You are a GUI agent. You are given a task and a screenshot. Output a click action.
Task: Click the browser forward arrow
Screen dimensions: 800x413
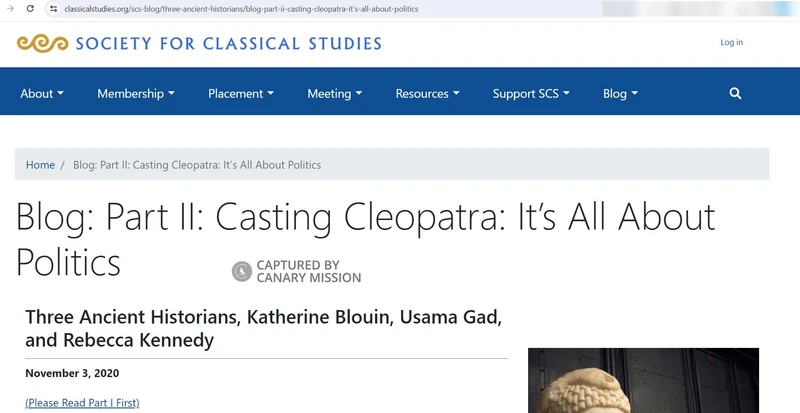(10, 9)
